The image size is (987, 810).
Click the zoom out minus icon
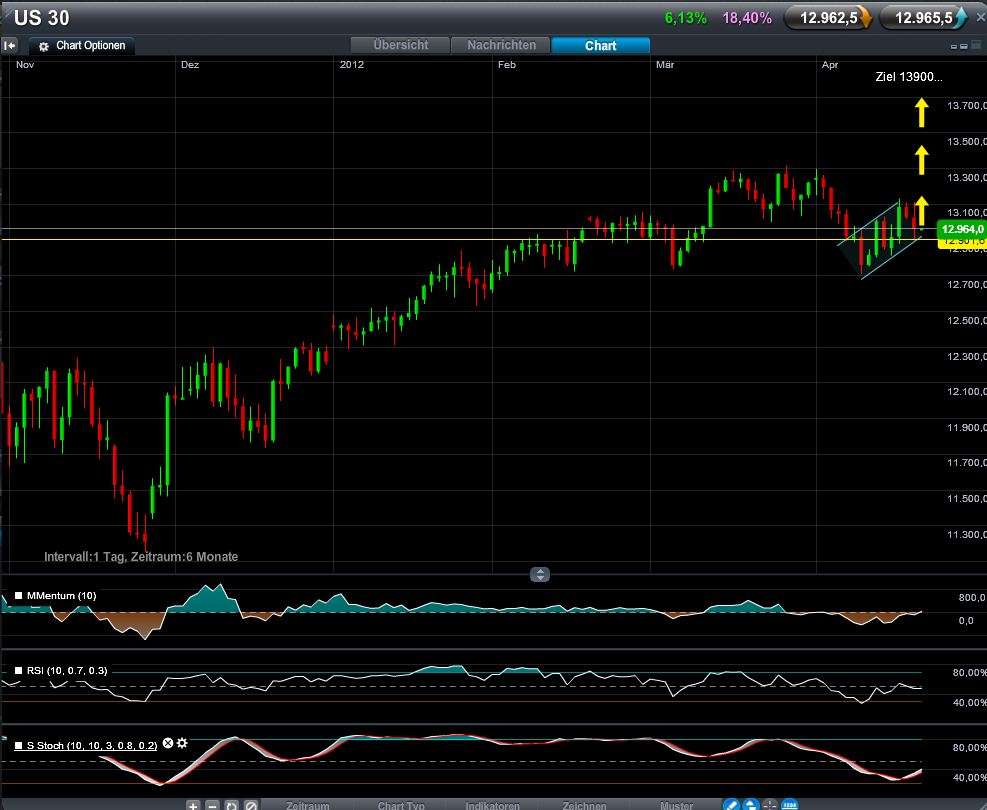click(x=212, y=805)
